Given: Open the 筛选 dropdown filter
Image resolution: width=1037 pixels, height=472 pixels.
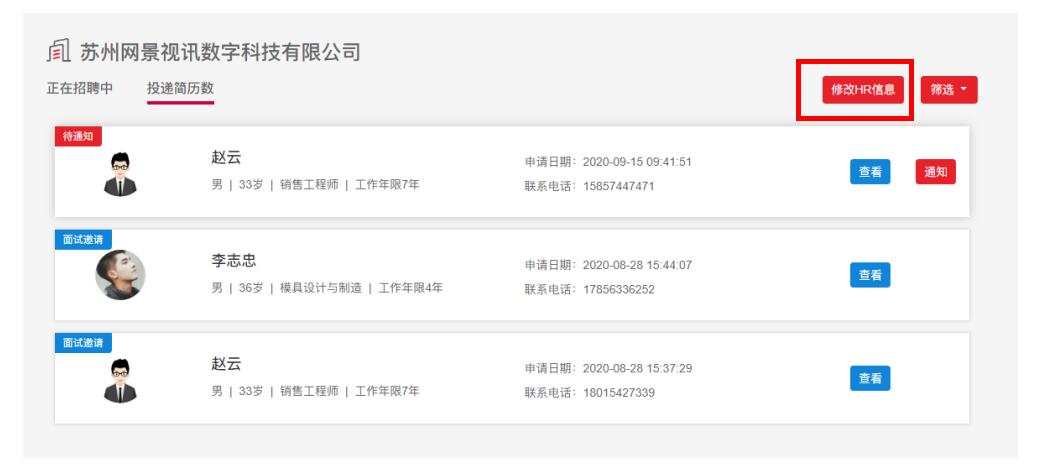Looking at the screenshot, I should (948, 90).
